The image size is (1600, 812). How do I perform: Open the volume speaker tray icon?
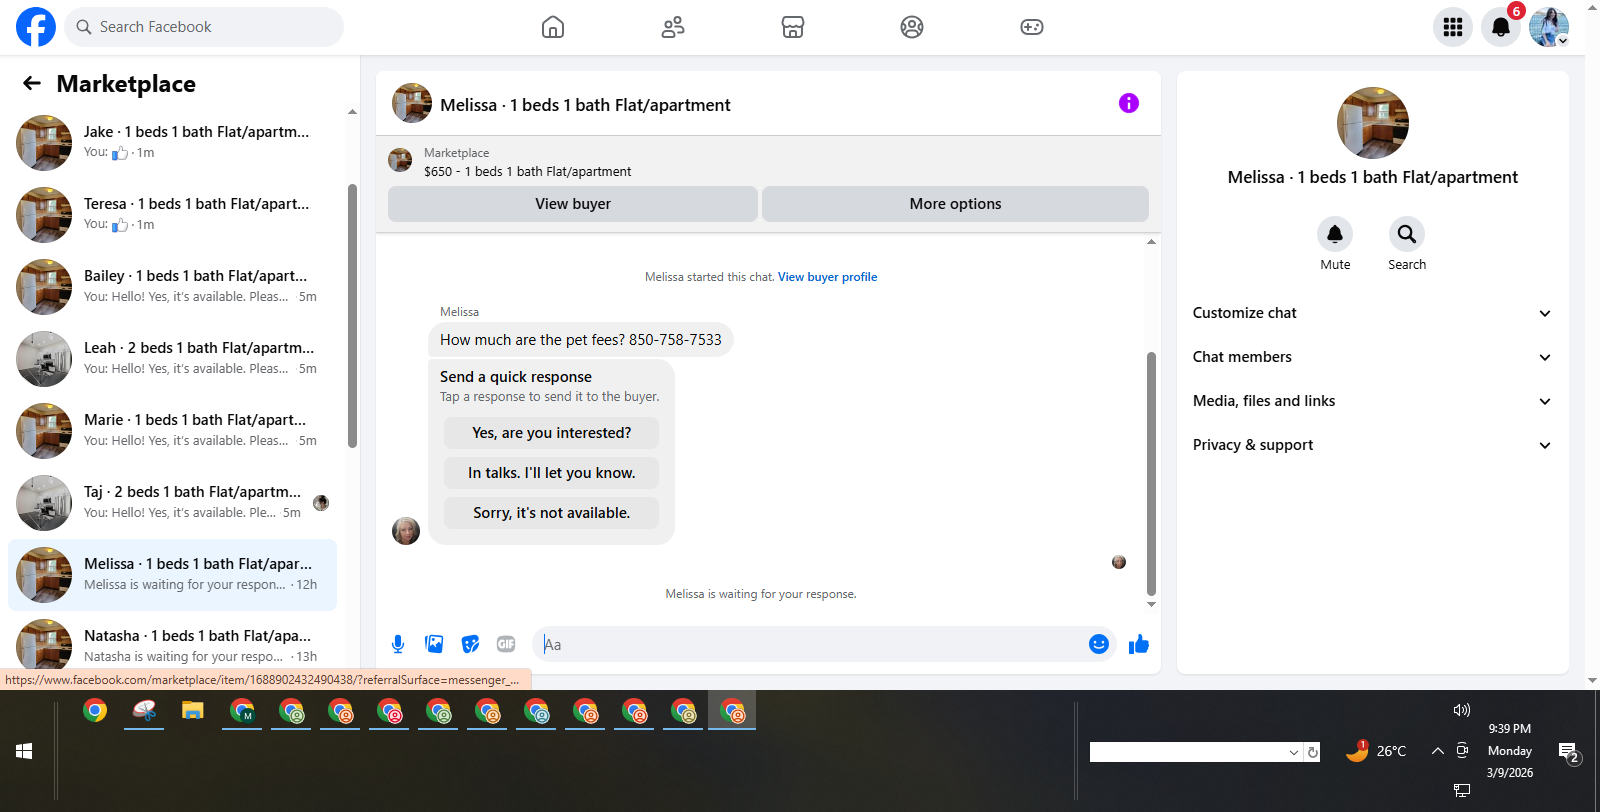point(1462,710)
